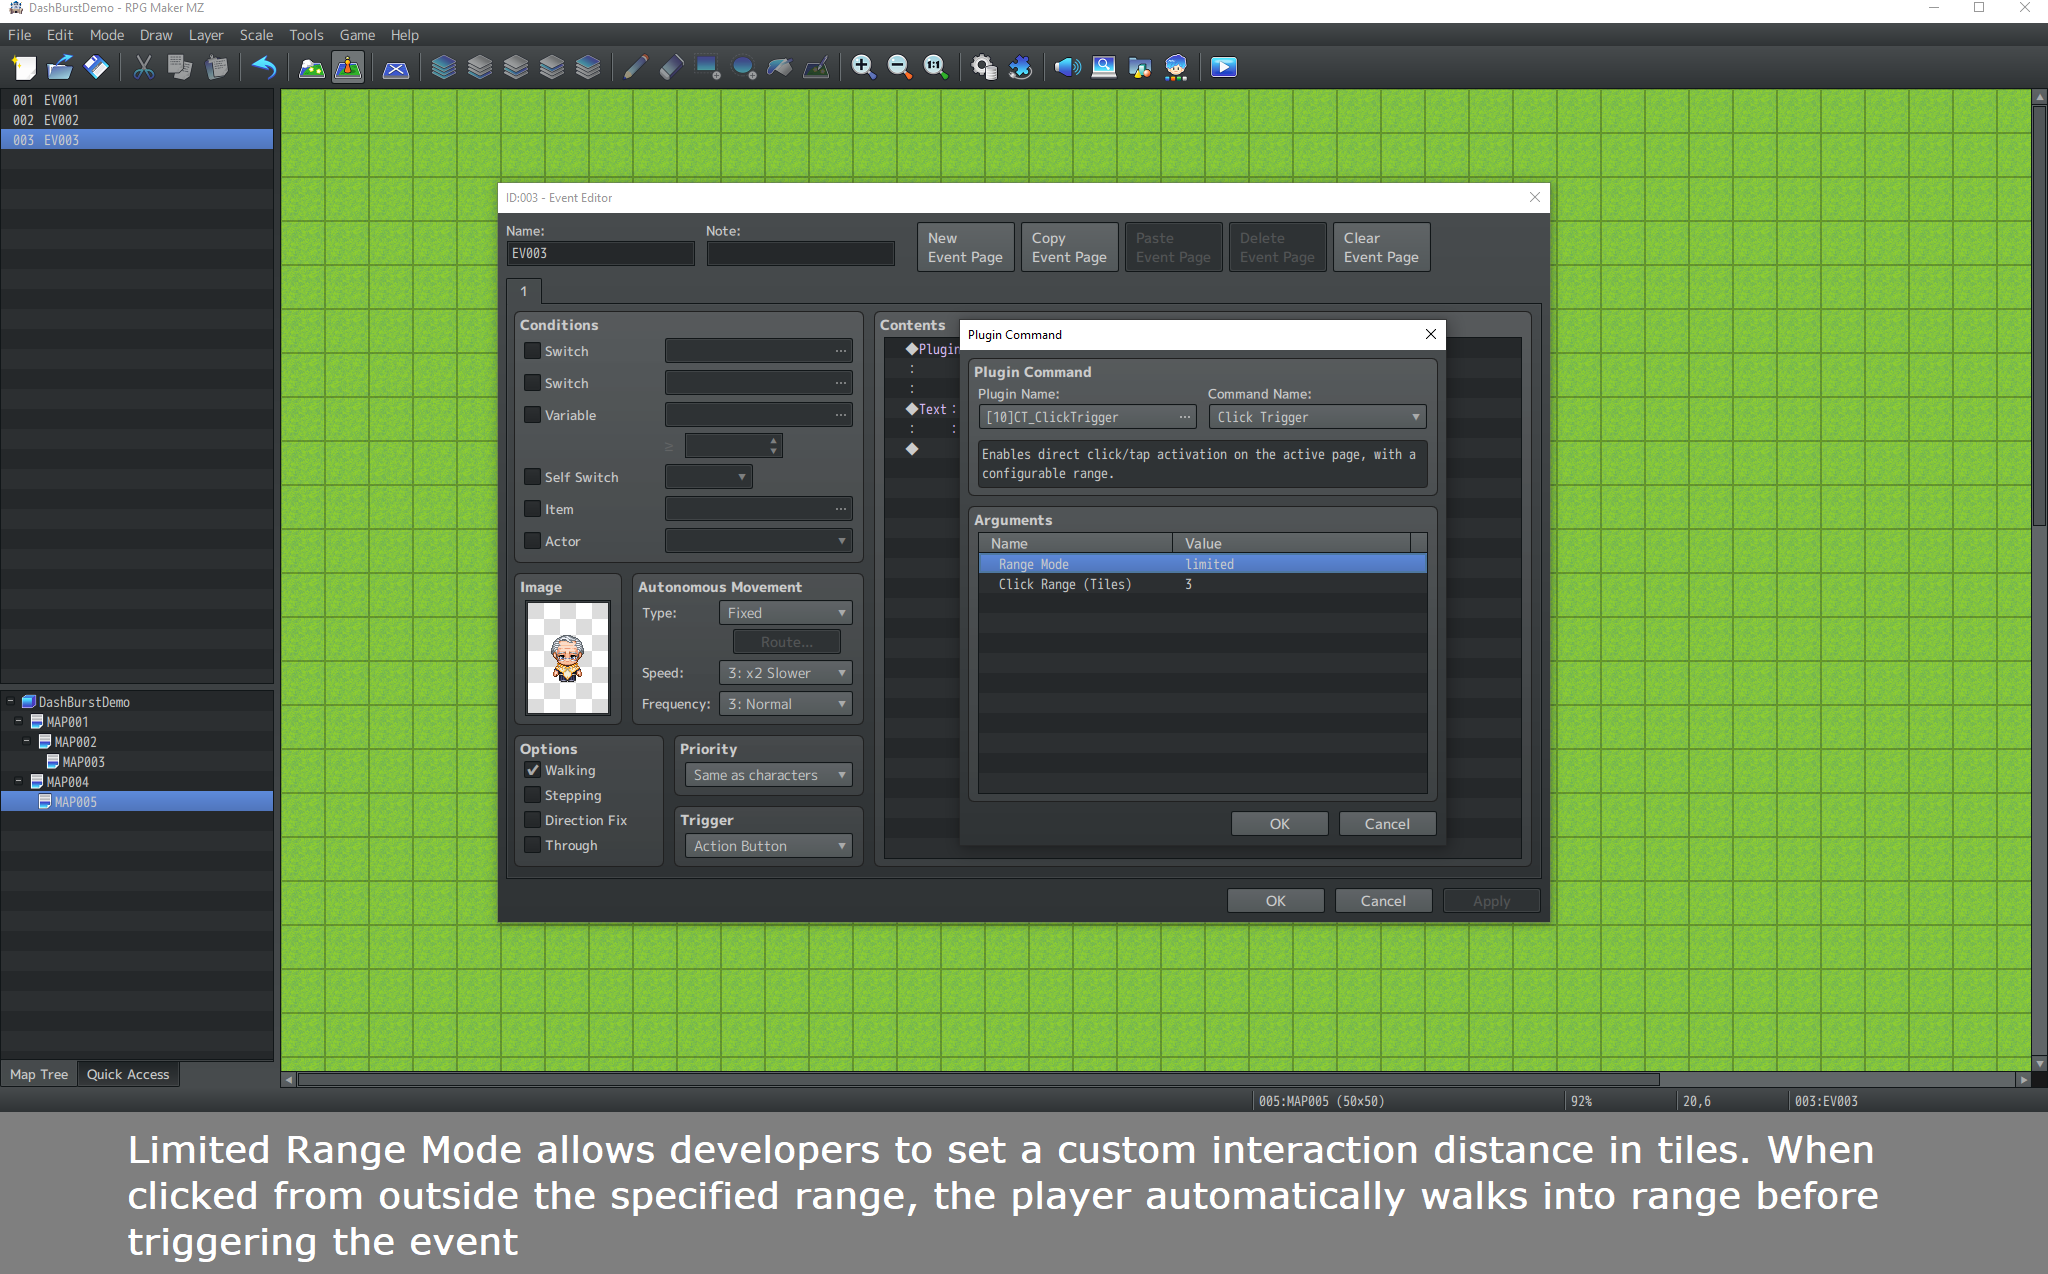Viewport: 2048px width, 1274px height.
Task: Click the Zoom Out magnifier icon
Action: [x=899, y=67]
